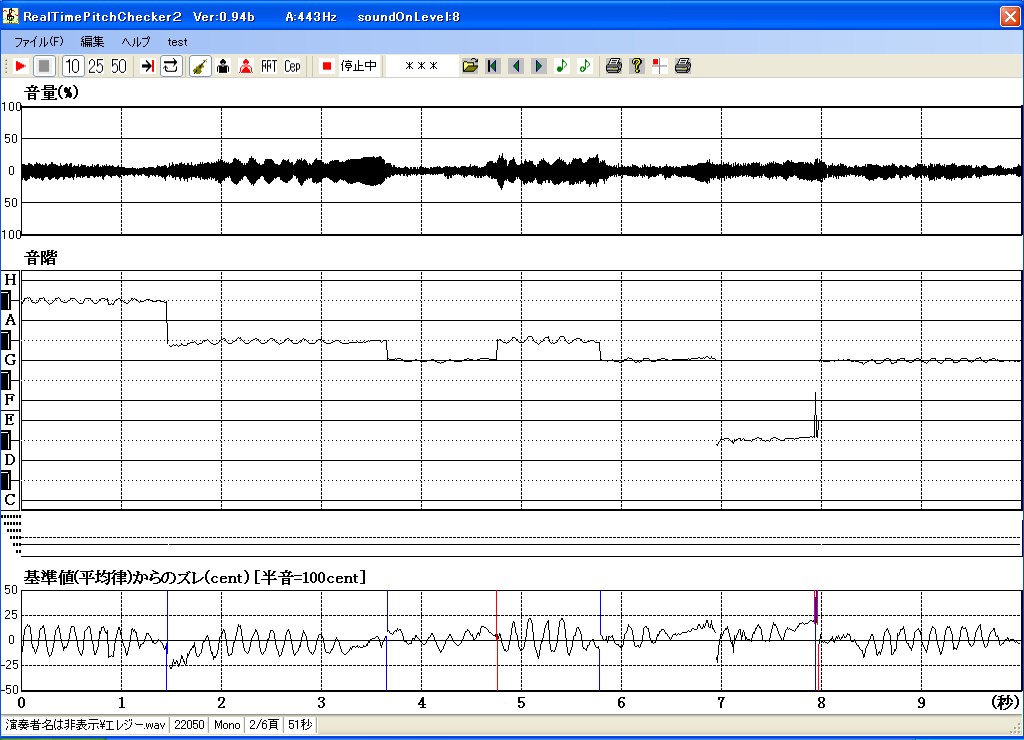The width and height of the screenshot is (1024, 740).
Task: Click the last printer icon in toolbar
Action: point(682,66)
